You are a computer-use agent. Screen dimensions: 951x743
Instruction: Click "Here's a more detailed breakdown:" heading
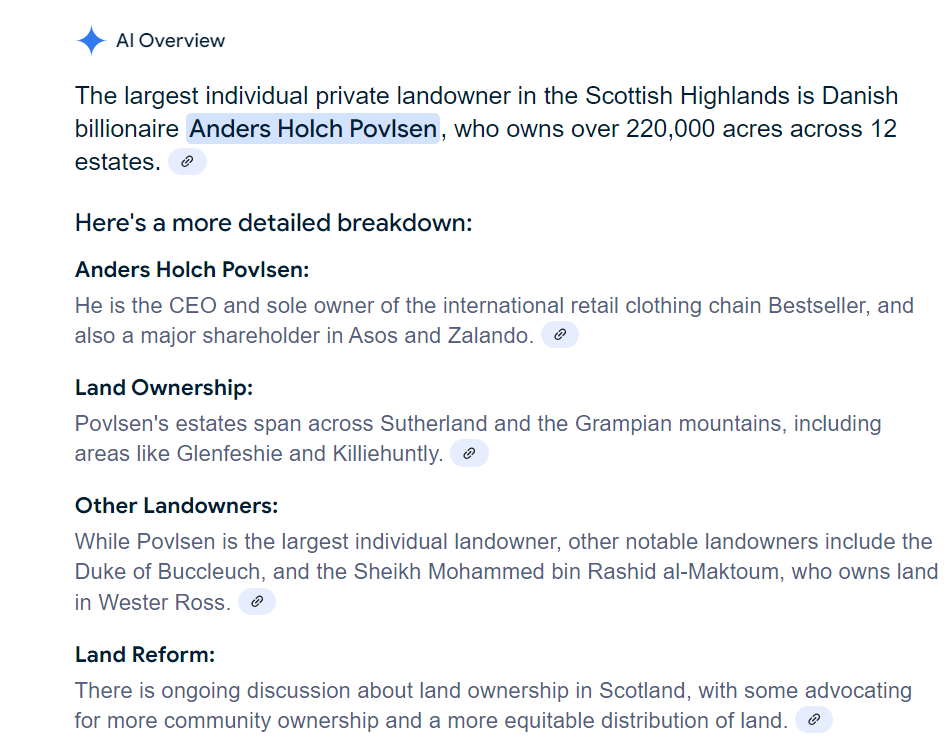[x=273, y=222]
